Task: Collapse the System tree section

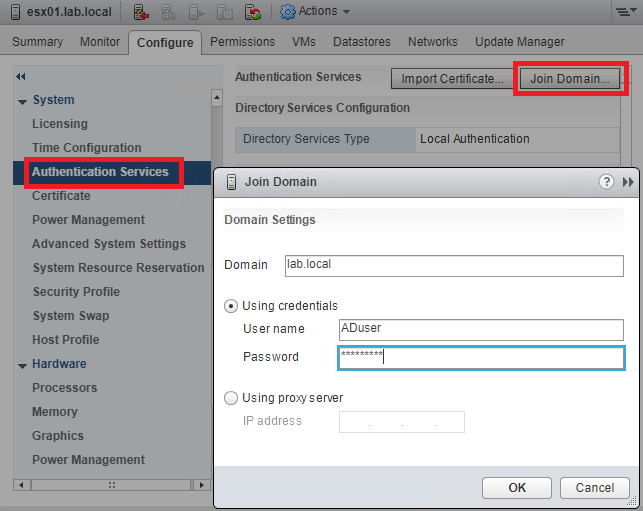Action: pos(23,101)
